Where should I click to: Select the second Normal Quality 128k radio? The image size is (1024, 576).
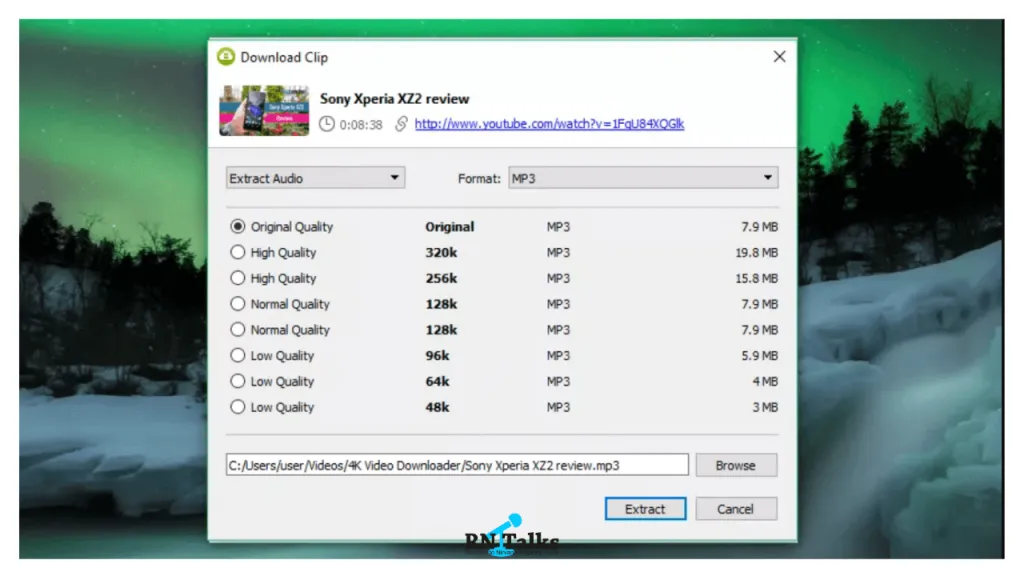tap(238, 330)
